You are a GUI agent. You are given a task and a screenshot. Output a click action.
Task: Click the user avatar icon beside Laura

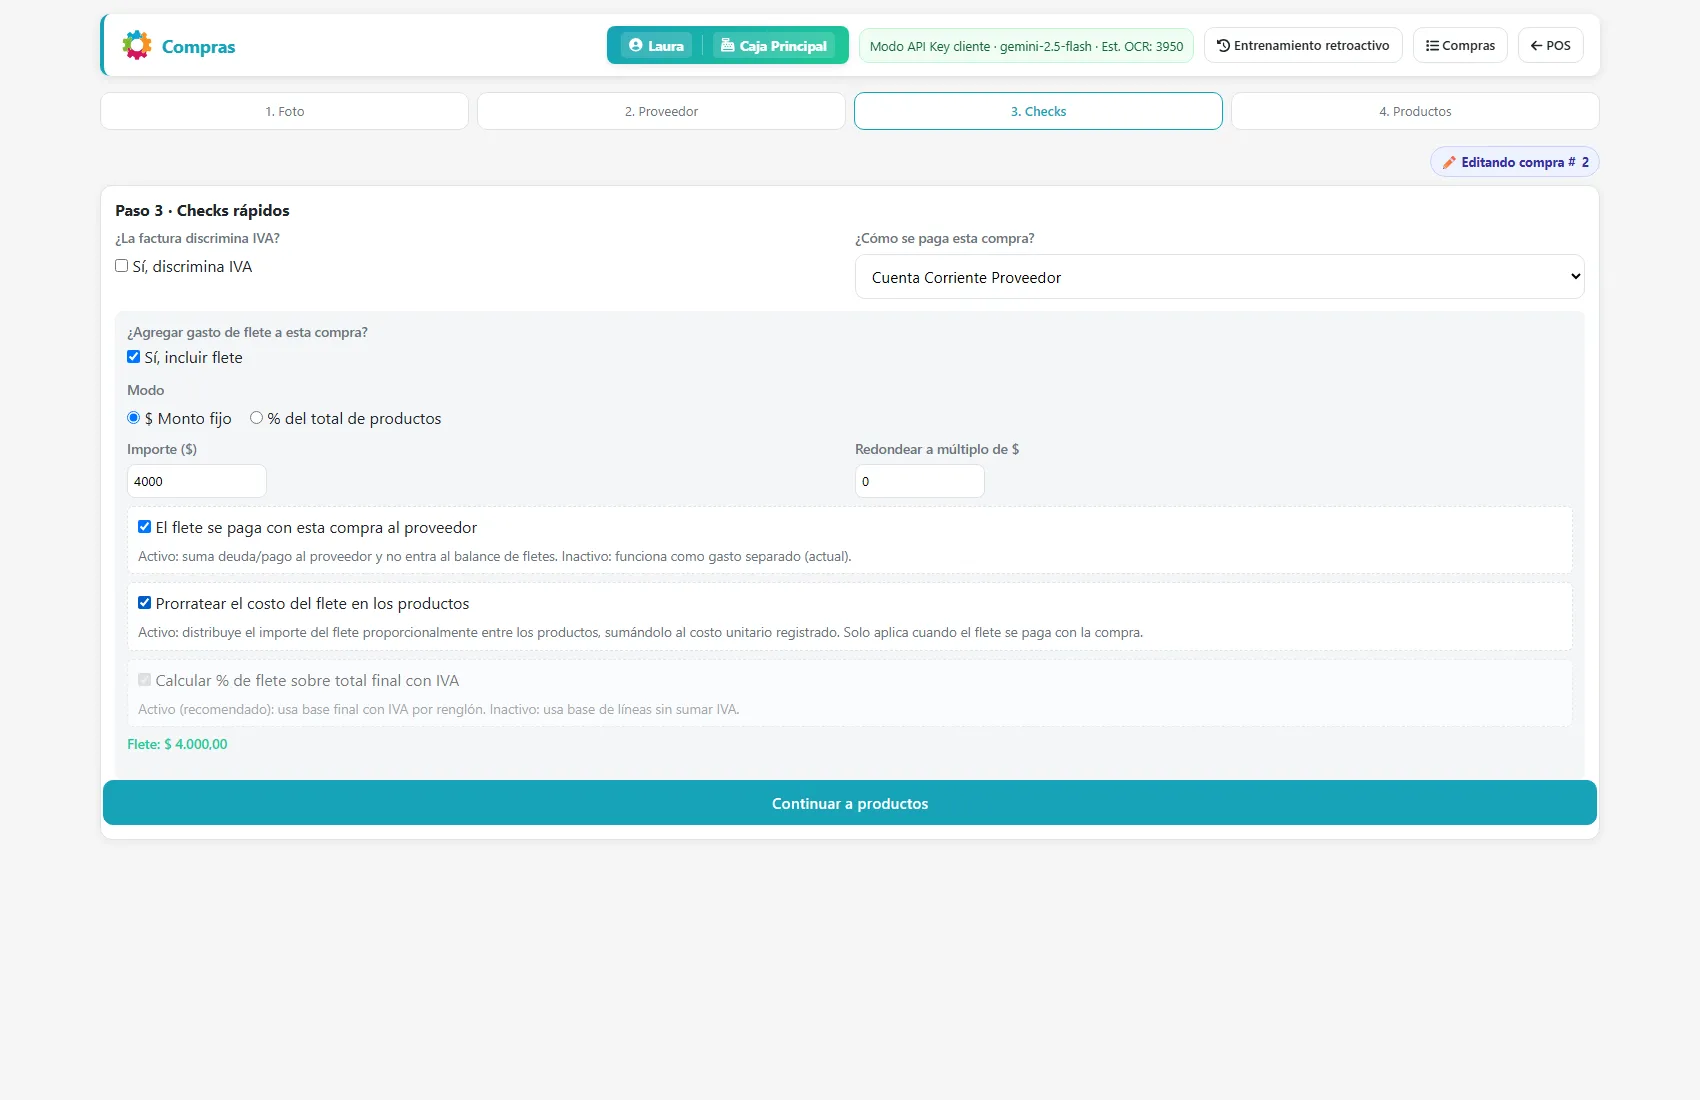click(x=635, y=45)
